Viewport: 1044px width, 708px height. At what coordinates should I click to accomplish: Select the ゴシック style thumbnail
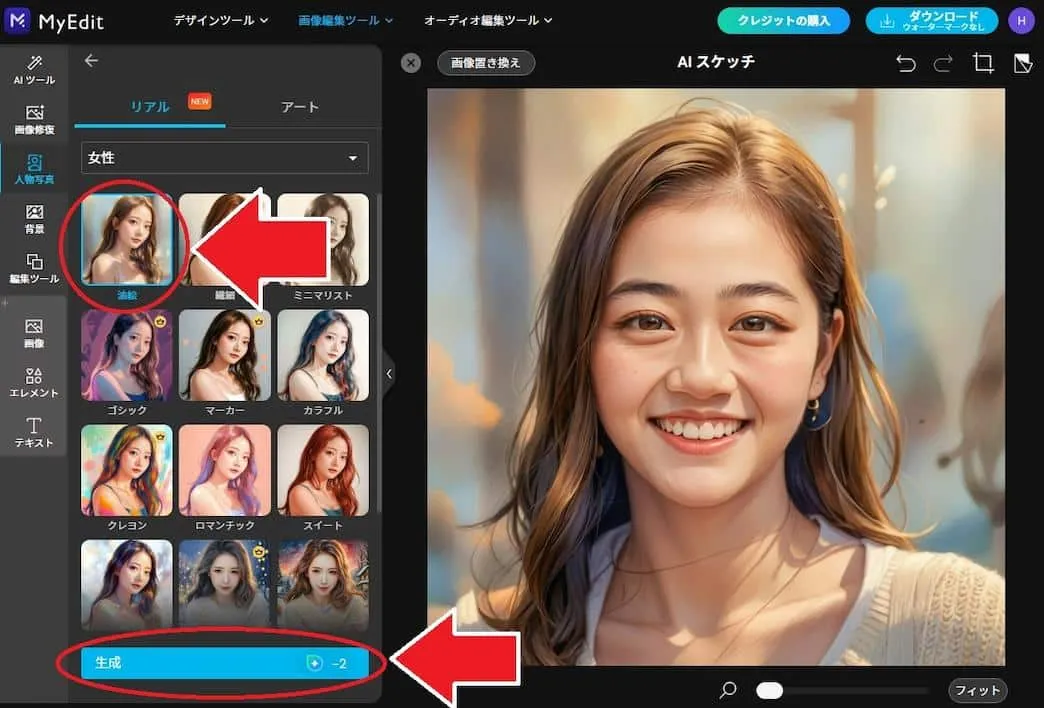pos(126,356)
